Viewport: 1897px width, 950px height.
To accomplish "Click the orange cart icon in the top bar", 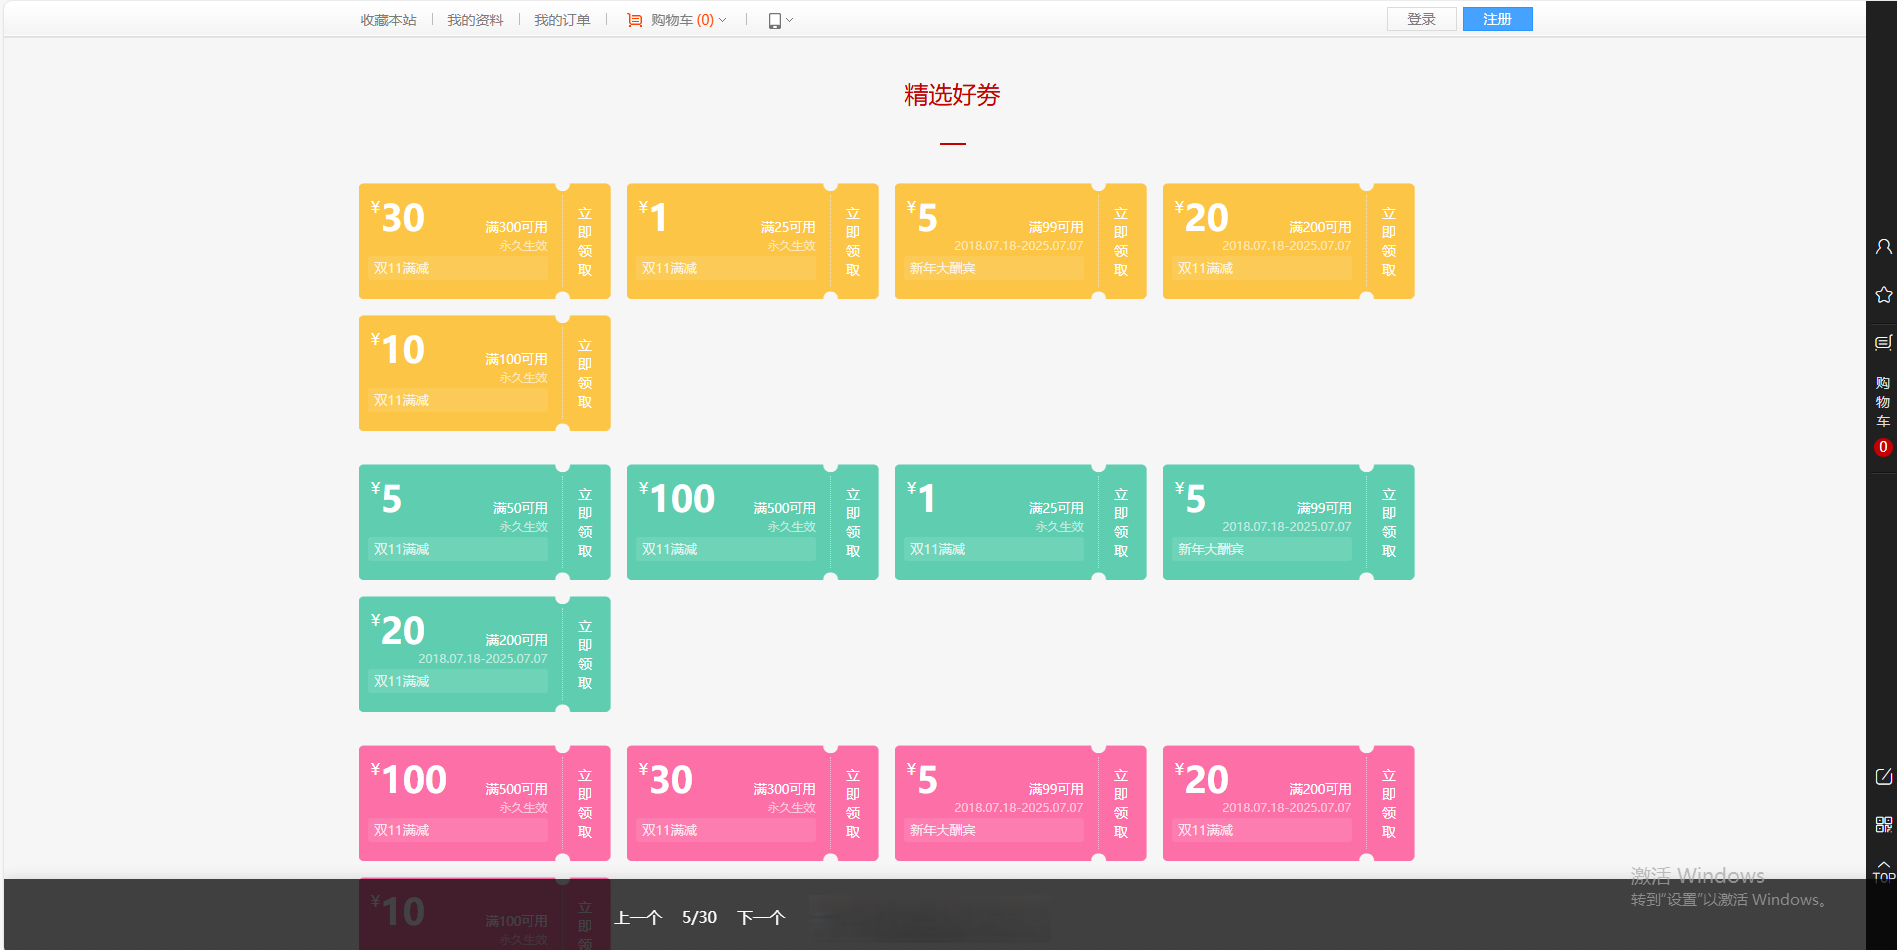I will 634,20.
